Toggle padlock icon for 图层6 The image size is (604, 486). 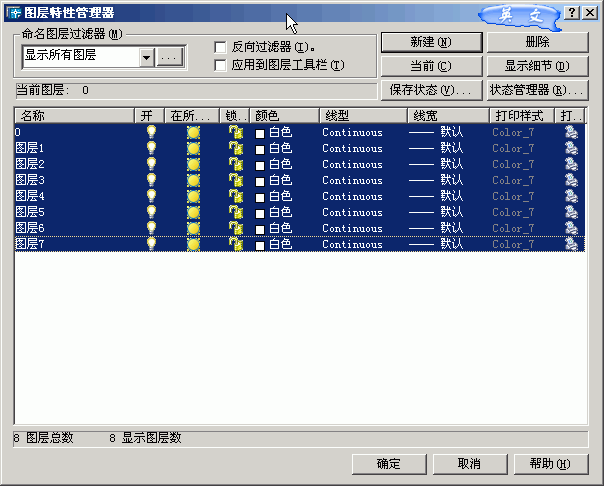pyautogui.click(x=236, y=228)
